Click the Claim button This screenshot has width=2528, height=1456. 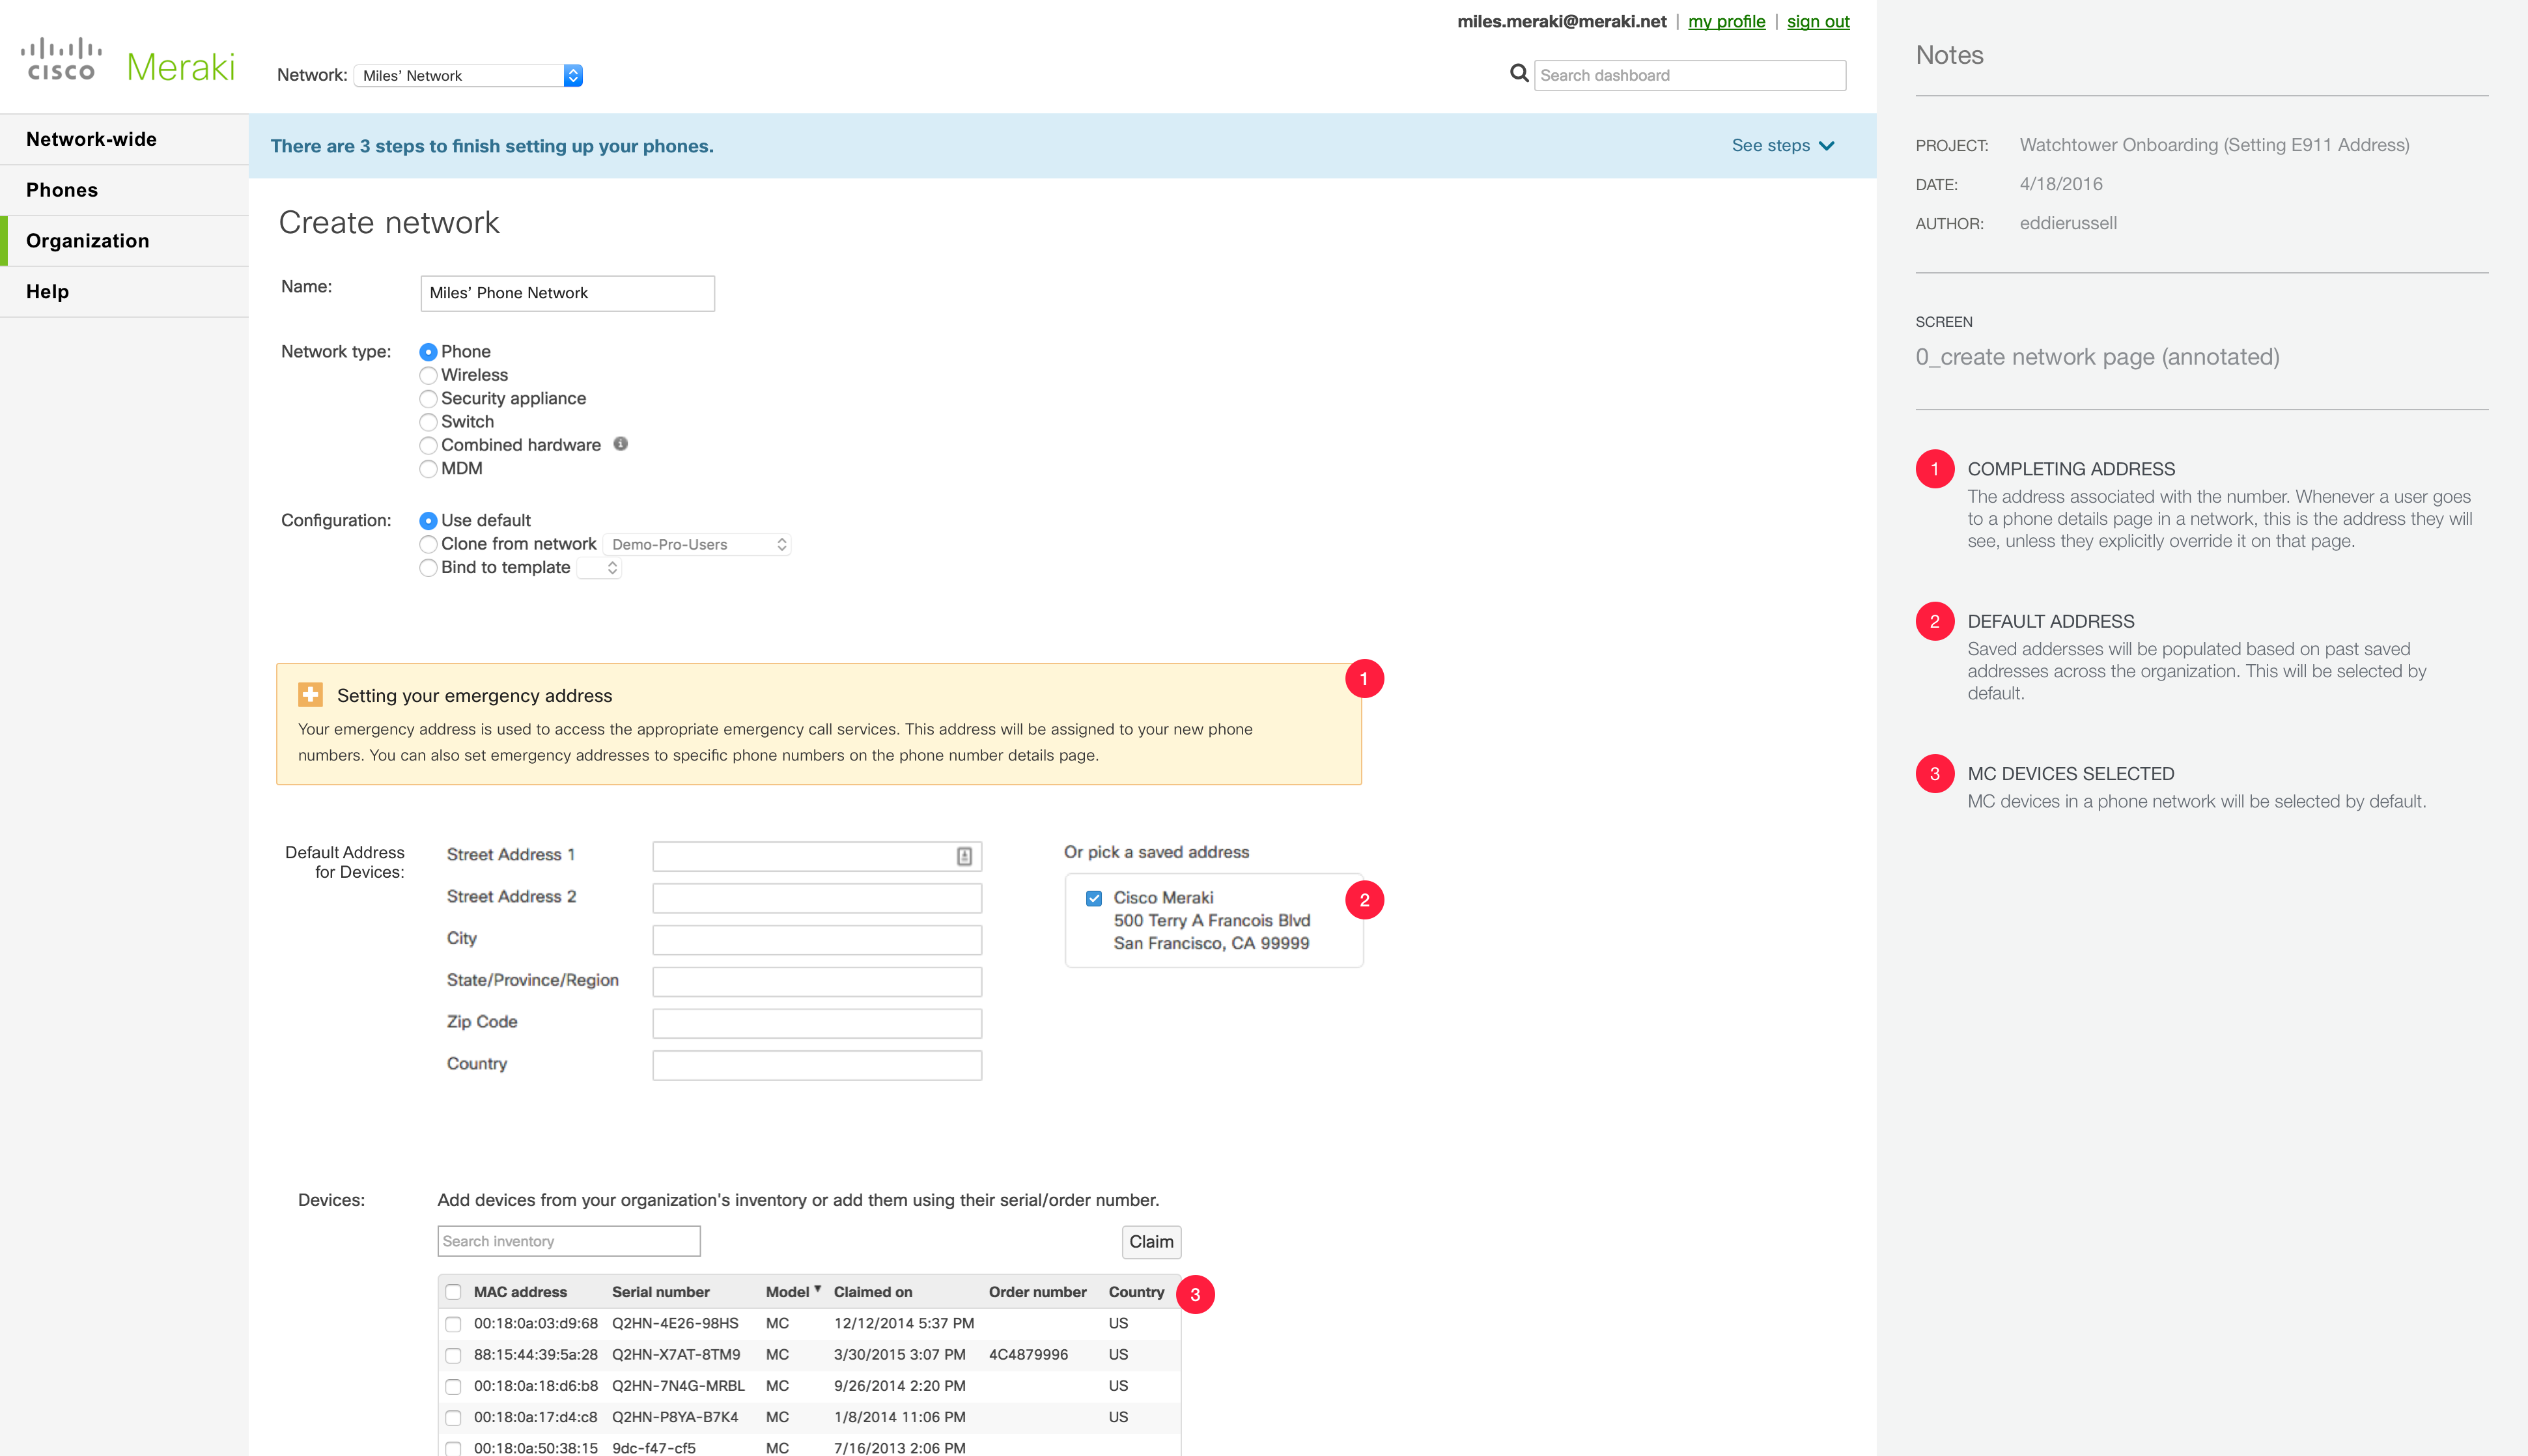pos(1151,1241)
